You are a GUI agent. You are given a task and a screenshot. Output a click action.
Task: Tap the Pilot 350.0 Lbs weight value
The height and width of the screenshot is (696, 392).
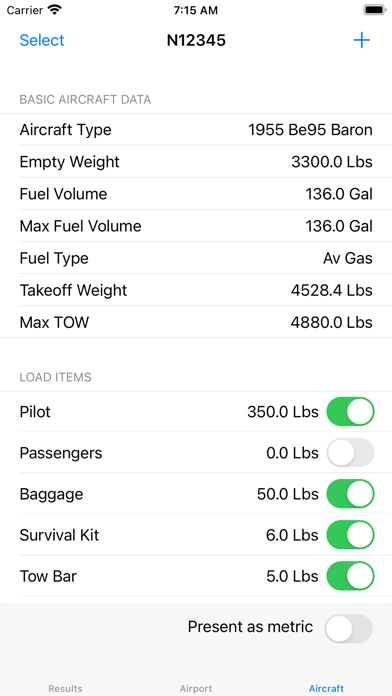(283, 412)
